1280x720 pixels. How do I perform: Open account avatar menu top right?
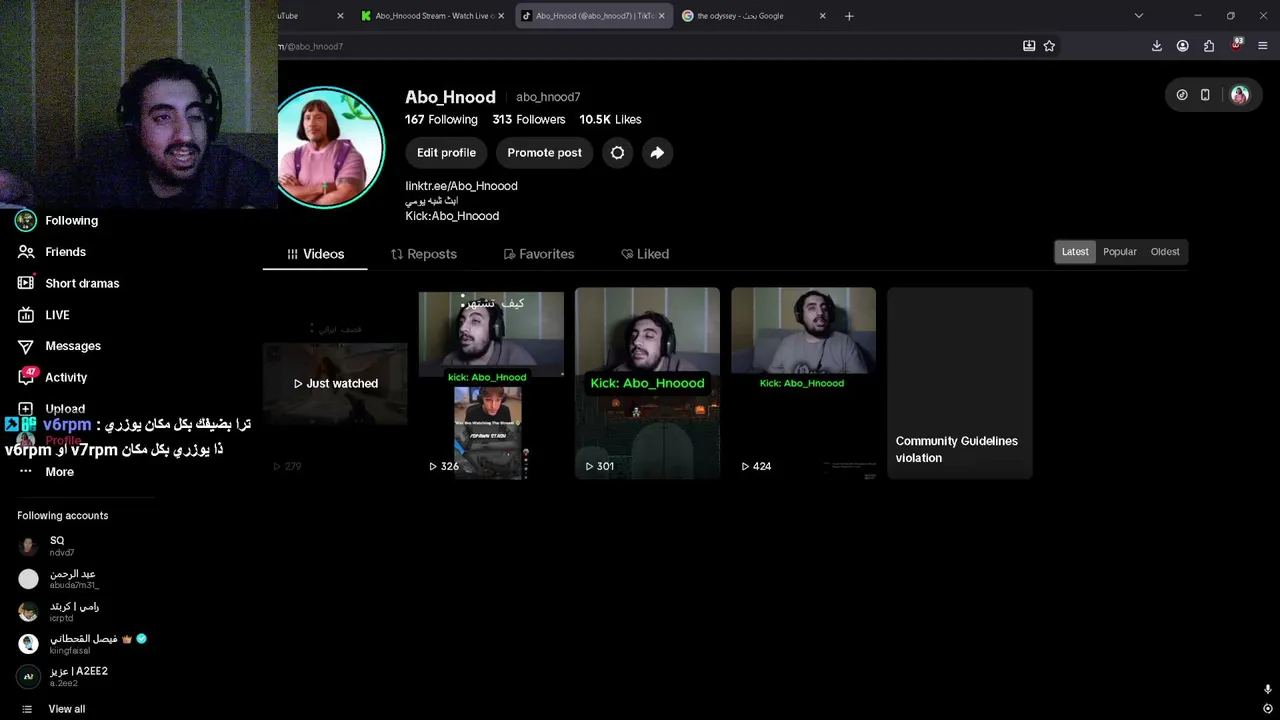tap(1240, 95)
